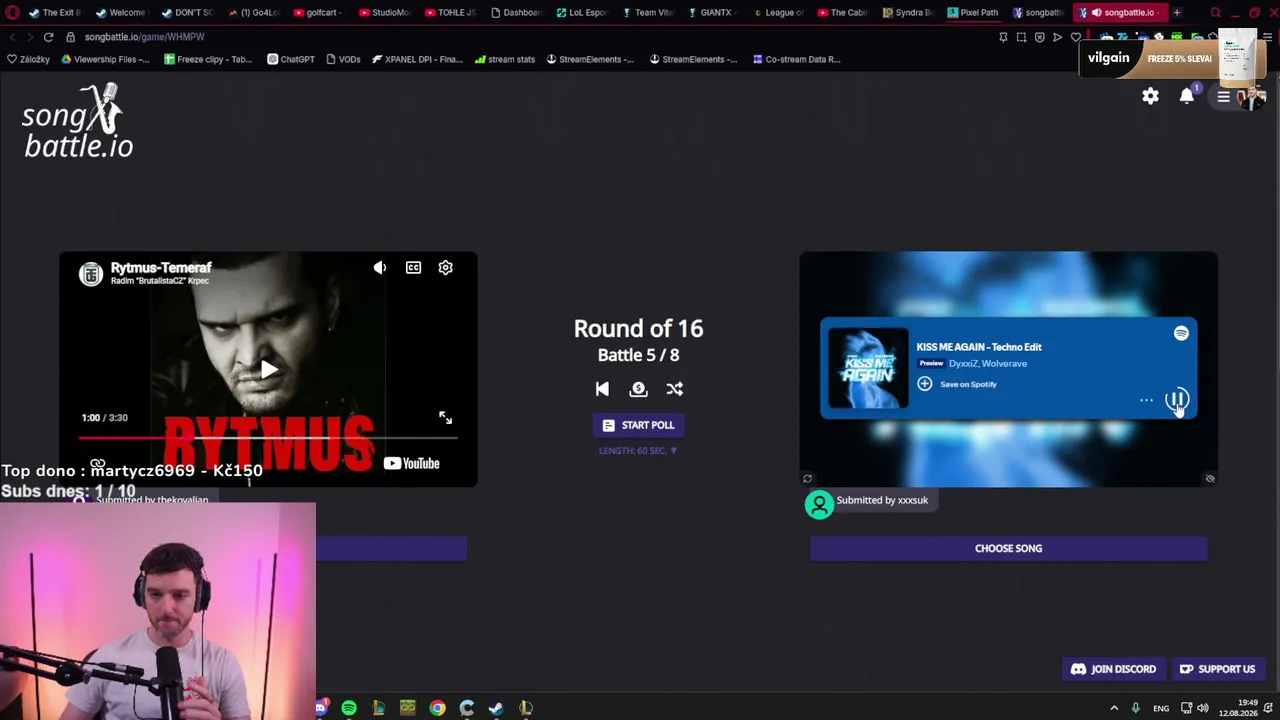This screenshot has height=720, width=1280.
Task: Hide the right song with eye-slash icon
Action: 1210,479
